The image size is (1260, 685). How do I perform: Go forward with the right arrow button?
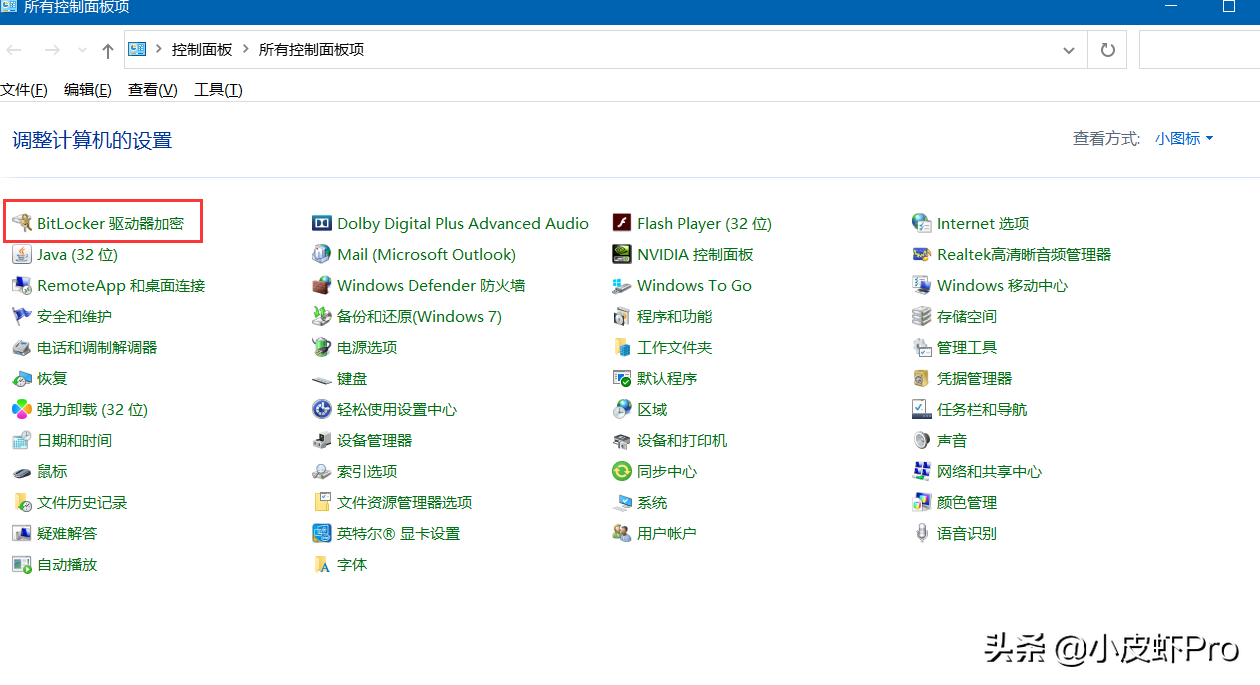tap(52, 50)
